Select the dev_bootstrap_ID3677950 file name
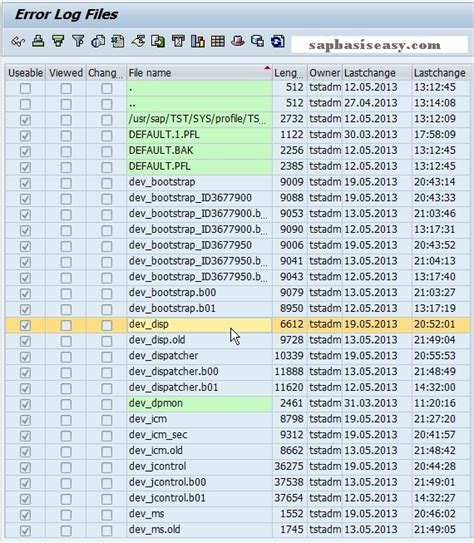 [x=190, y=245]
